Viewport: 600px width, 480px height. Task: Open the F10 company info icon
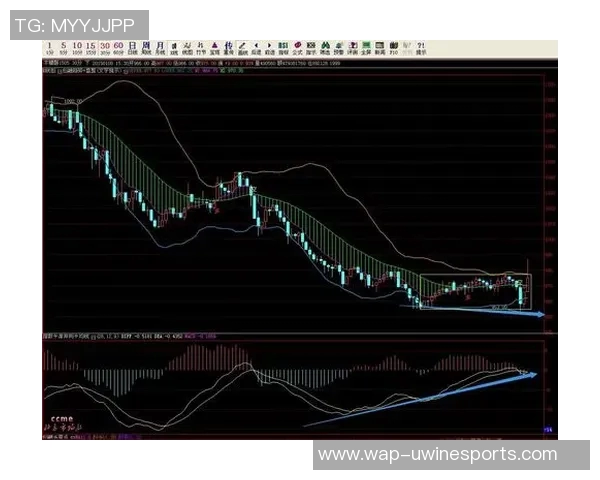[394, 48]
